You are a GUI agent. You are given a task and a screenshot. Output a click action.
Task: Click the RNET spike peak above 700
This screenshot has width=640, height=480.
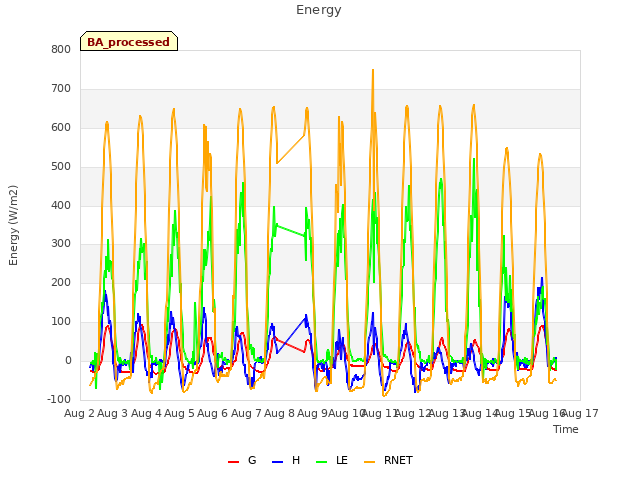click(x=373, y=71)
